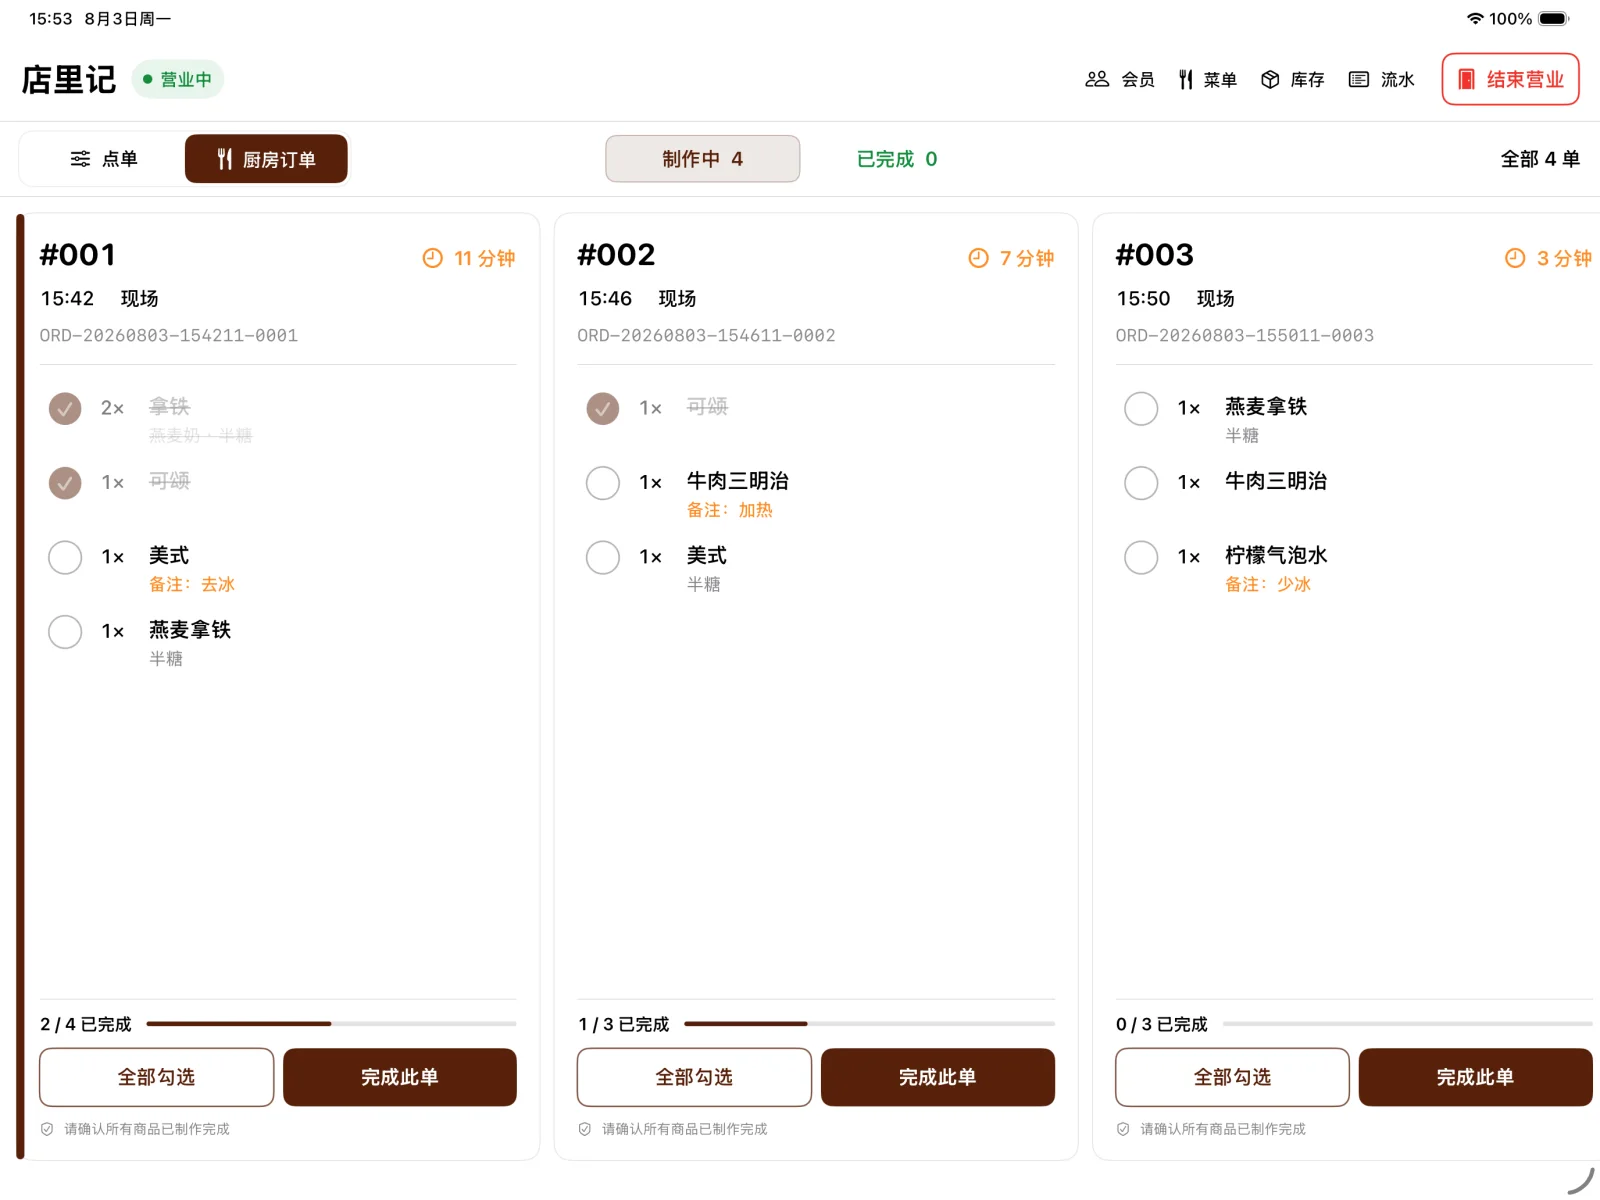Click the 营业中 status badge

[178, 79]
